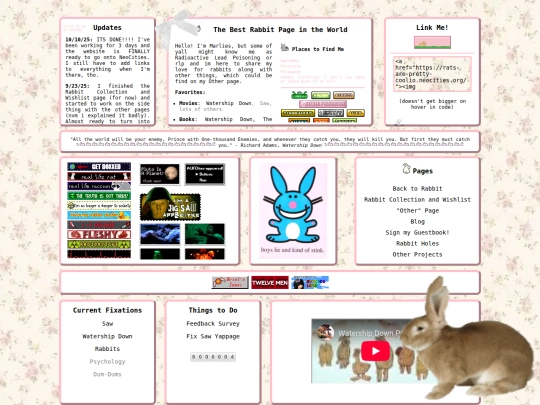Click the rabbit icon next to Pages heading
The width and height of the screenshot is (540, 405).
[x=406, y=169]
